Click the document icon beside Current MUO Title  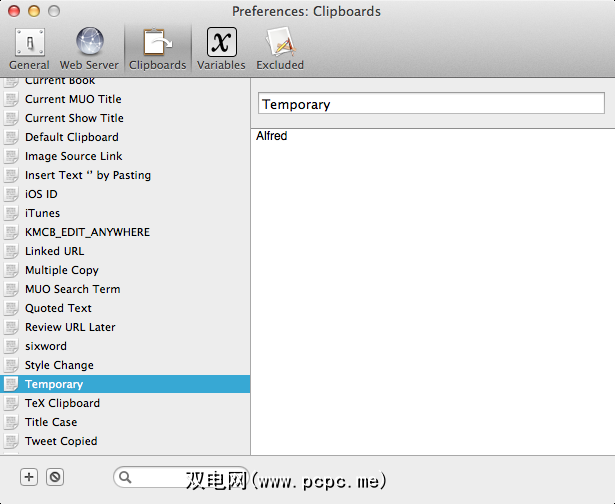[x=11, y=99]
